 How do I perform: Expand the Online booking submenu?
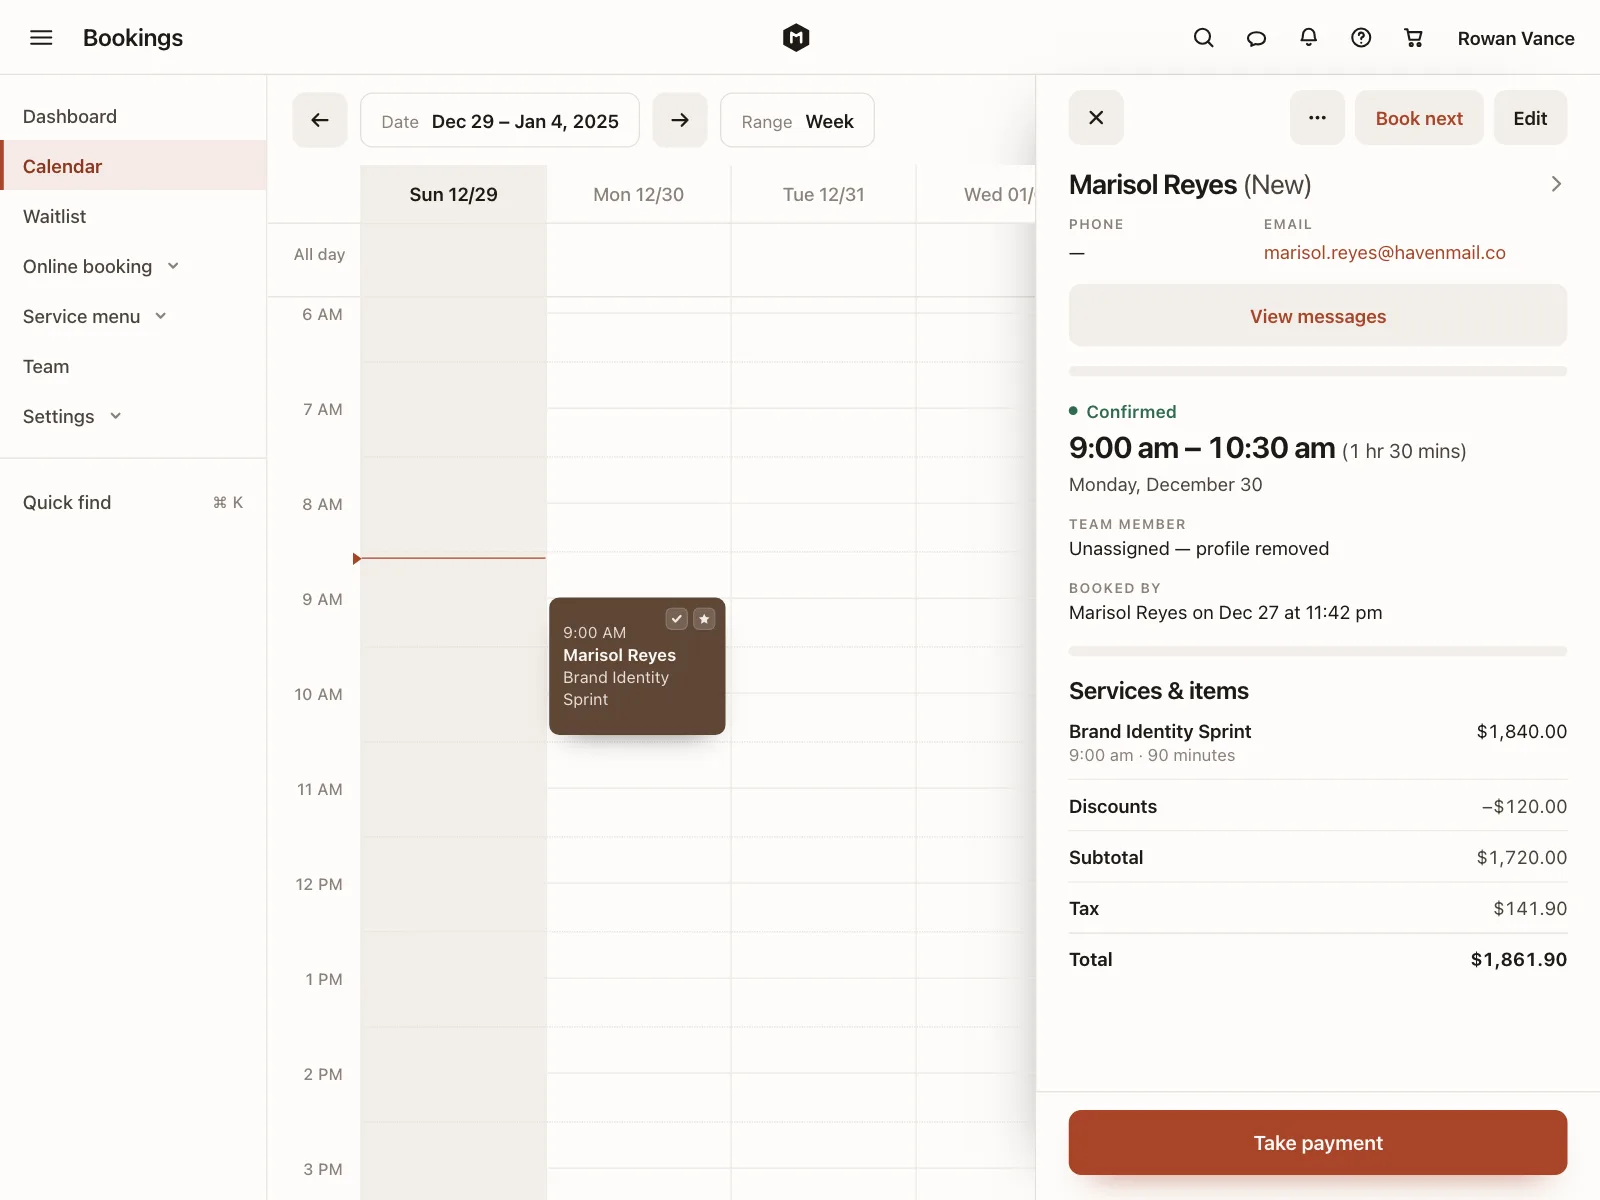point(173,266)
